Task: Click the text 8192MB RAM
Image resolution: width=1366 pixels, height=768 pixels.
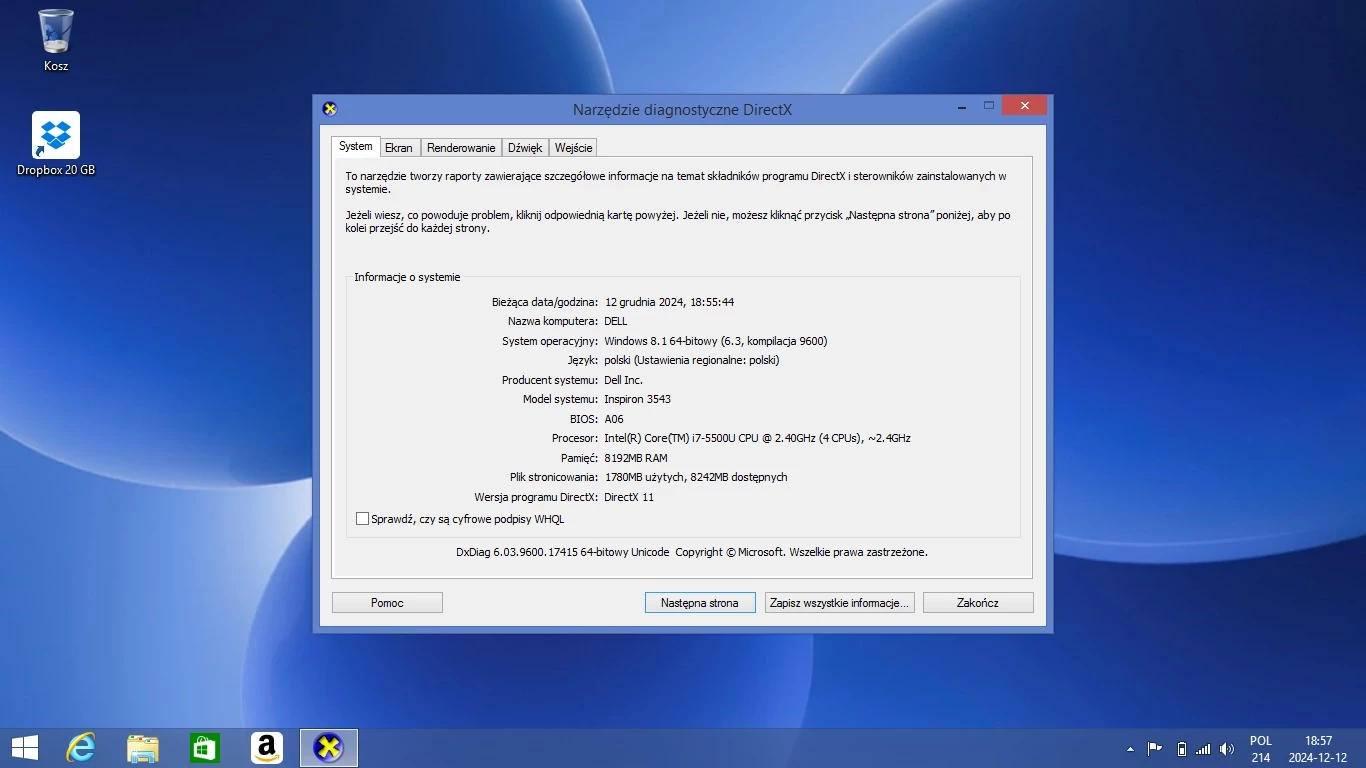Action: (636, 458)
